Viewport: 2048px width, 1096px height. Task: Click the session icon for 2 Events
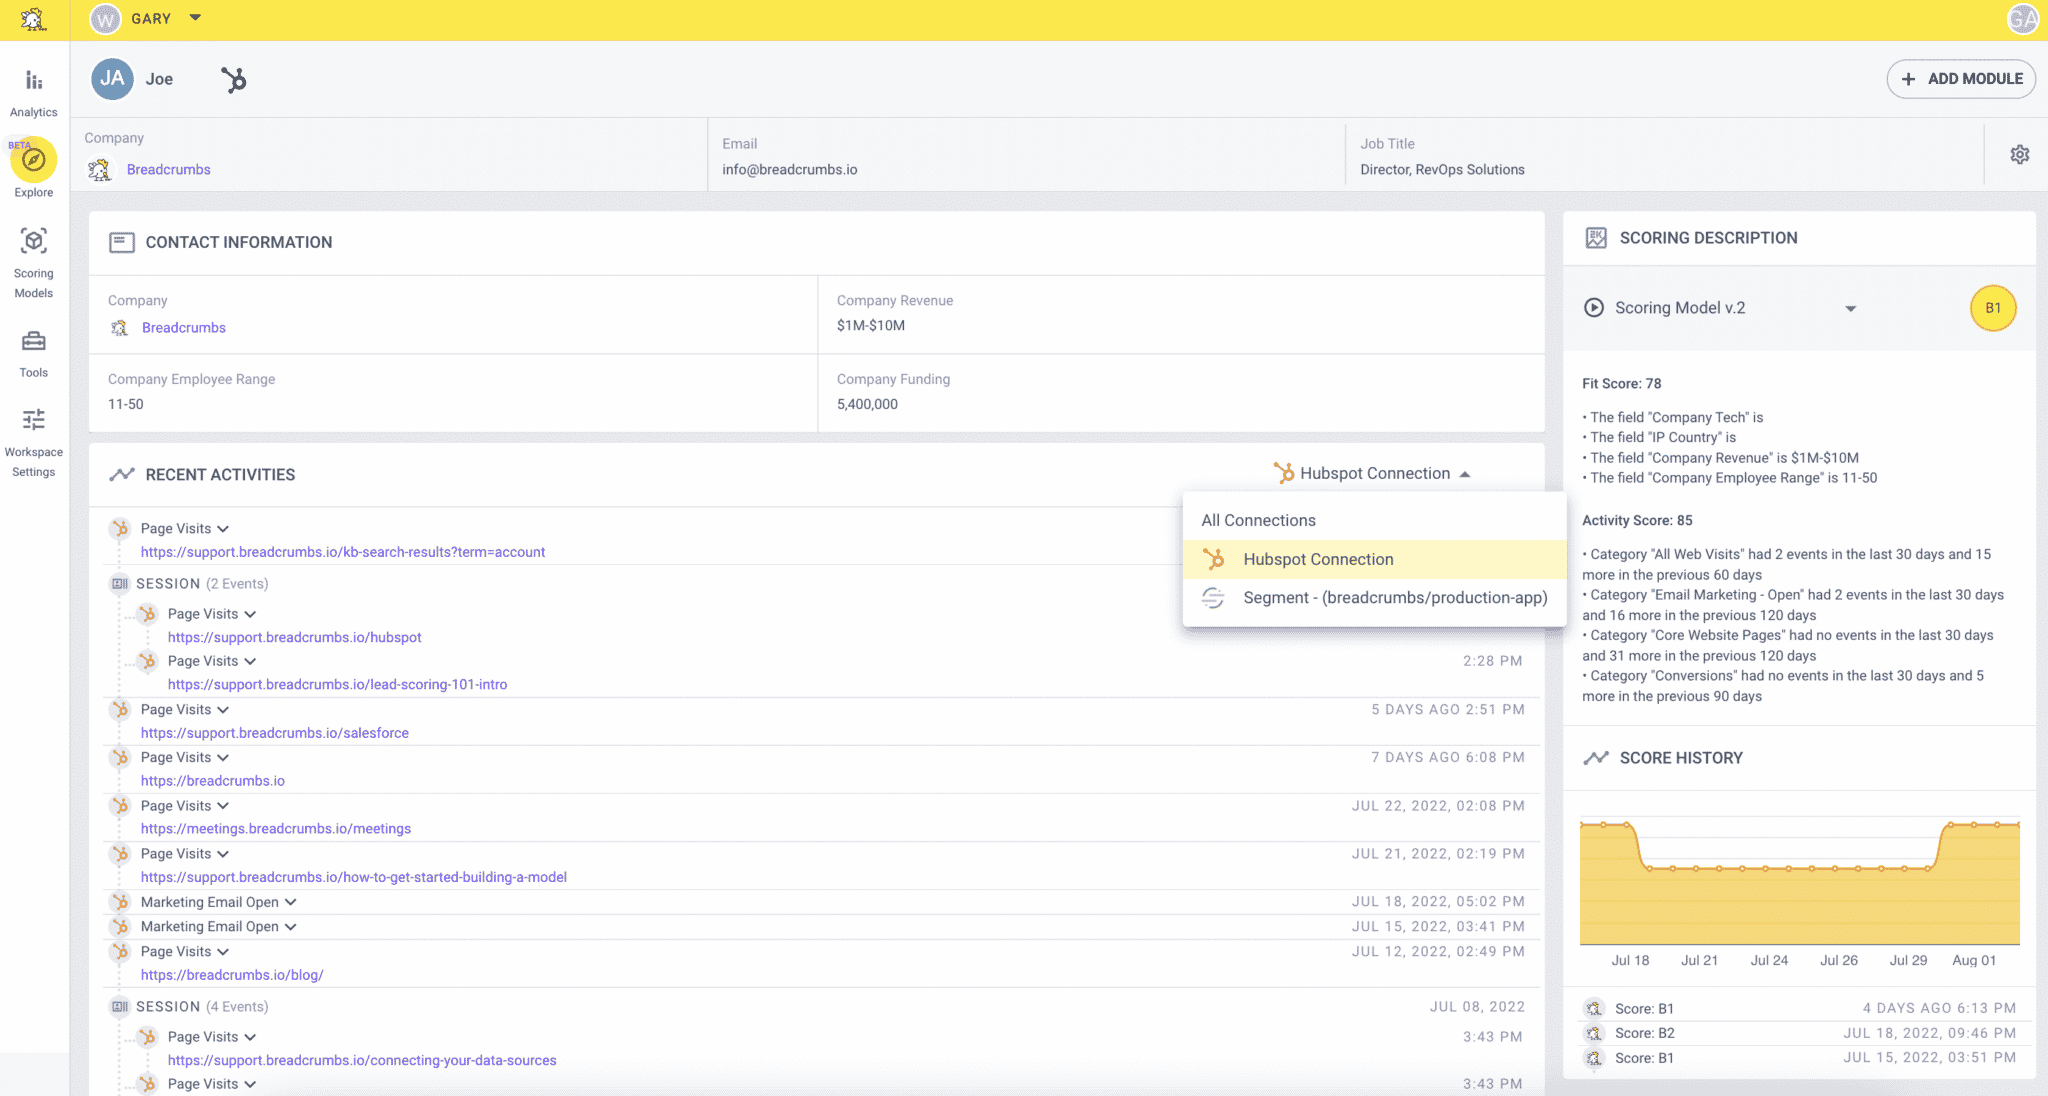(x=120, y=584)
